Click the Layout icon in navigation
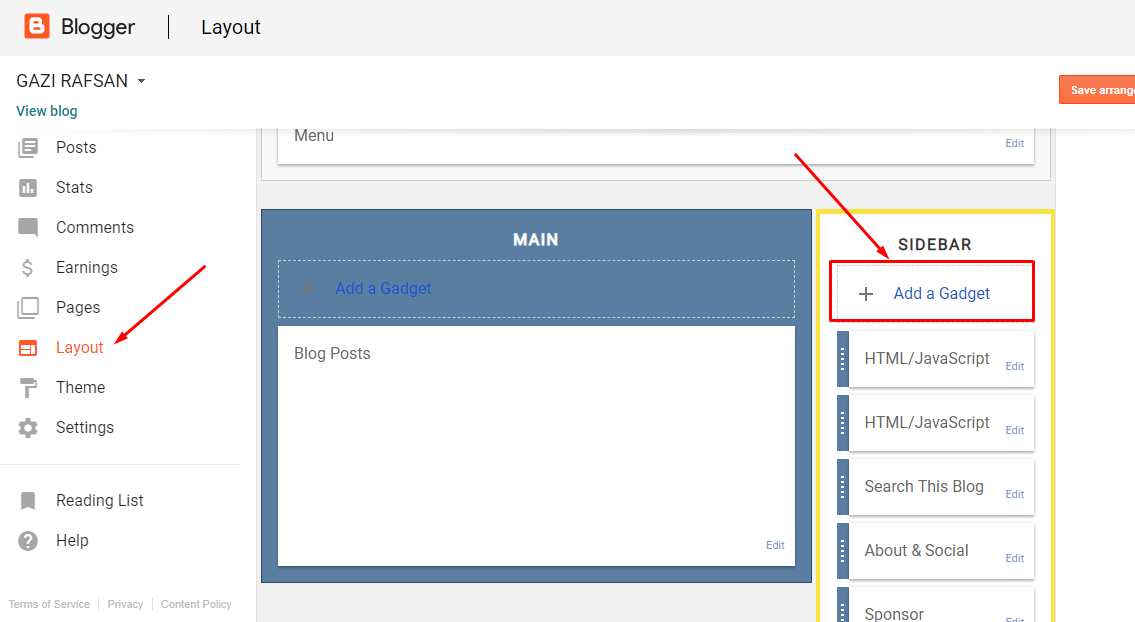 (28, 348)
